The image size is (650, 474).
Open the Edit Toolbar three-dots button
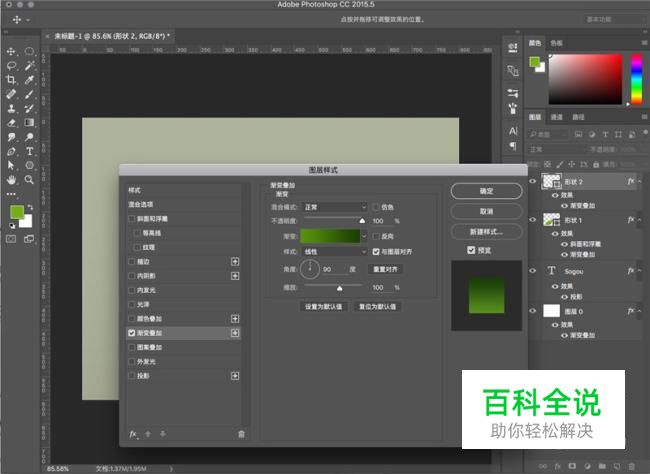pyautogui.click(x=11, y=194)
